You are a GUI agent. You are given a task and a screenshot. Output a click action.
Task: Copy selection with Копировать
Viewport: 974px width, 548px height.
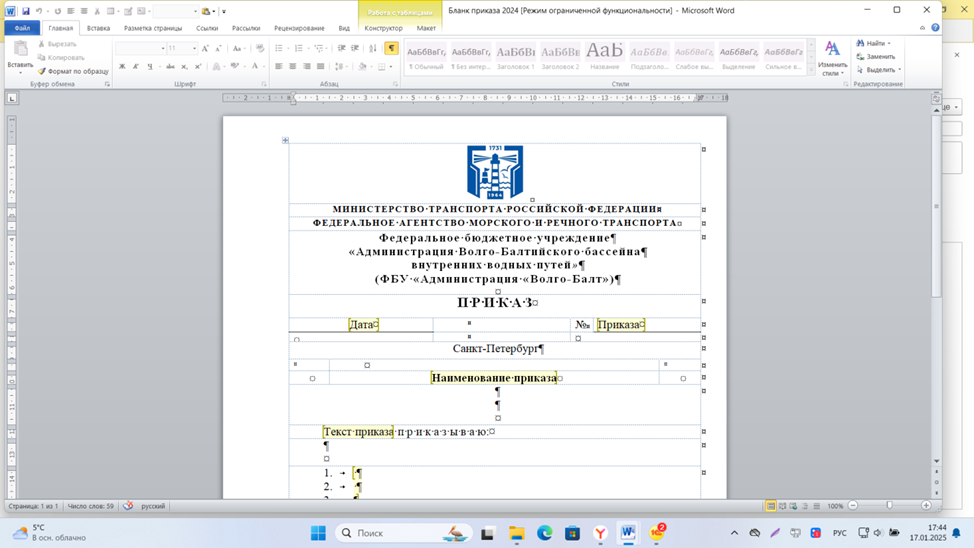click(60, 57)
